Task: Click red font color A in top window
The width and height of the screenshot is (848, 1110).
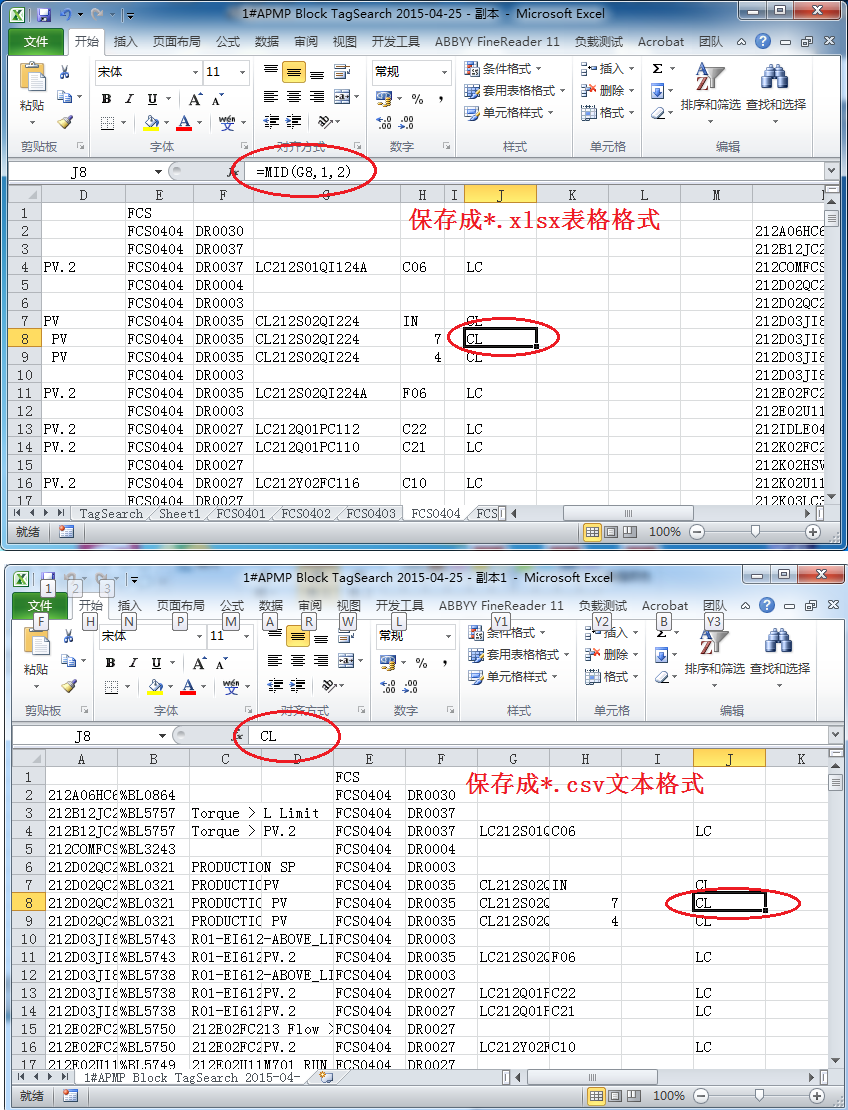Action: (x=184, y=122)
